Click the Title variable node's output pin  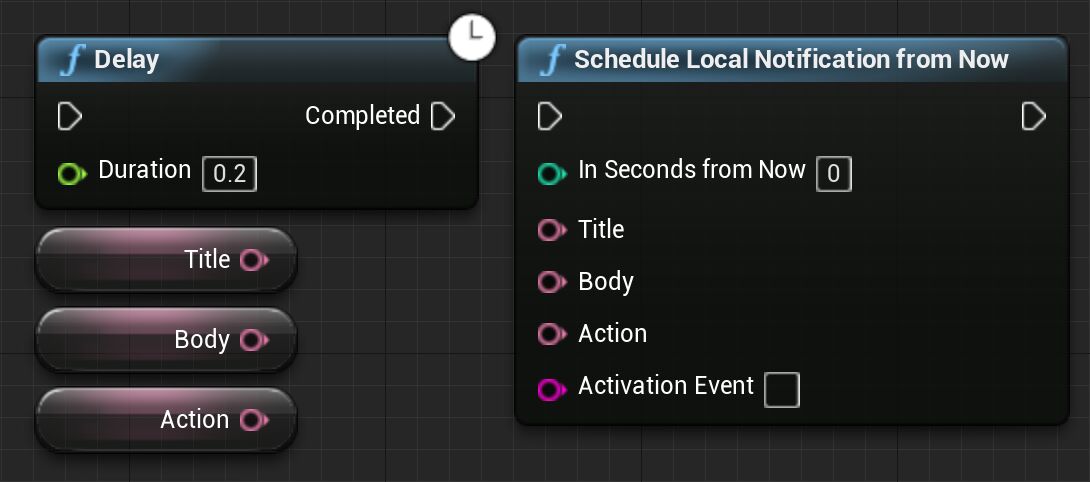tap(253, 260)
